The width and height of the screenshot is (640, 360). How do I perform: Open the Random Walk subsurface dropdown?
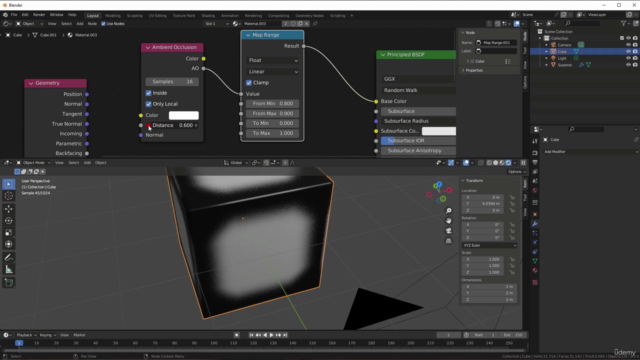[418, 90]
